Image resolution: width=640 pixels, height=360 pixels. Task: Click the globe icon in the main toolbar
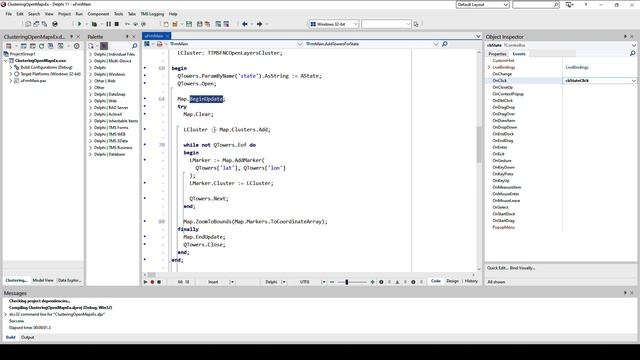coord(55,24)
